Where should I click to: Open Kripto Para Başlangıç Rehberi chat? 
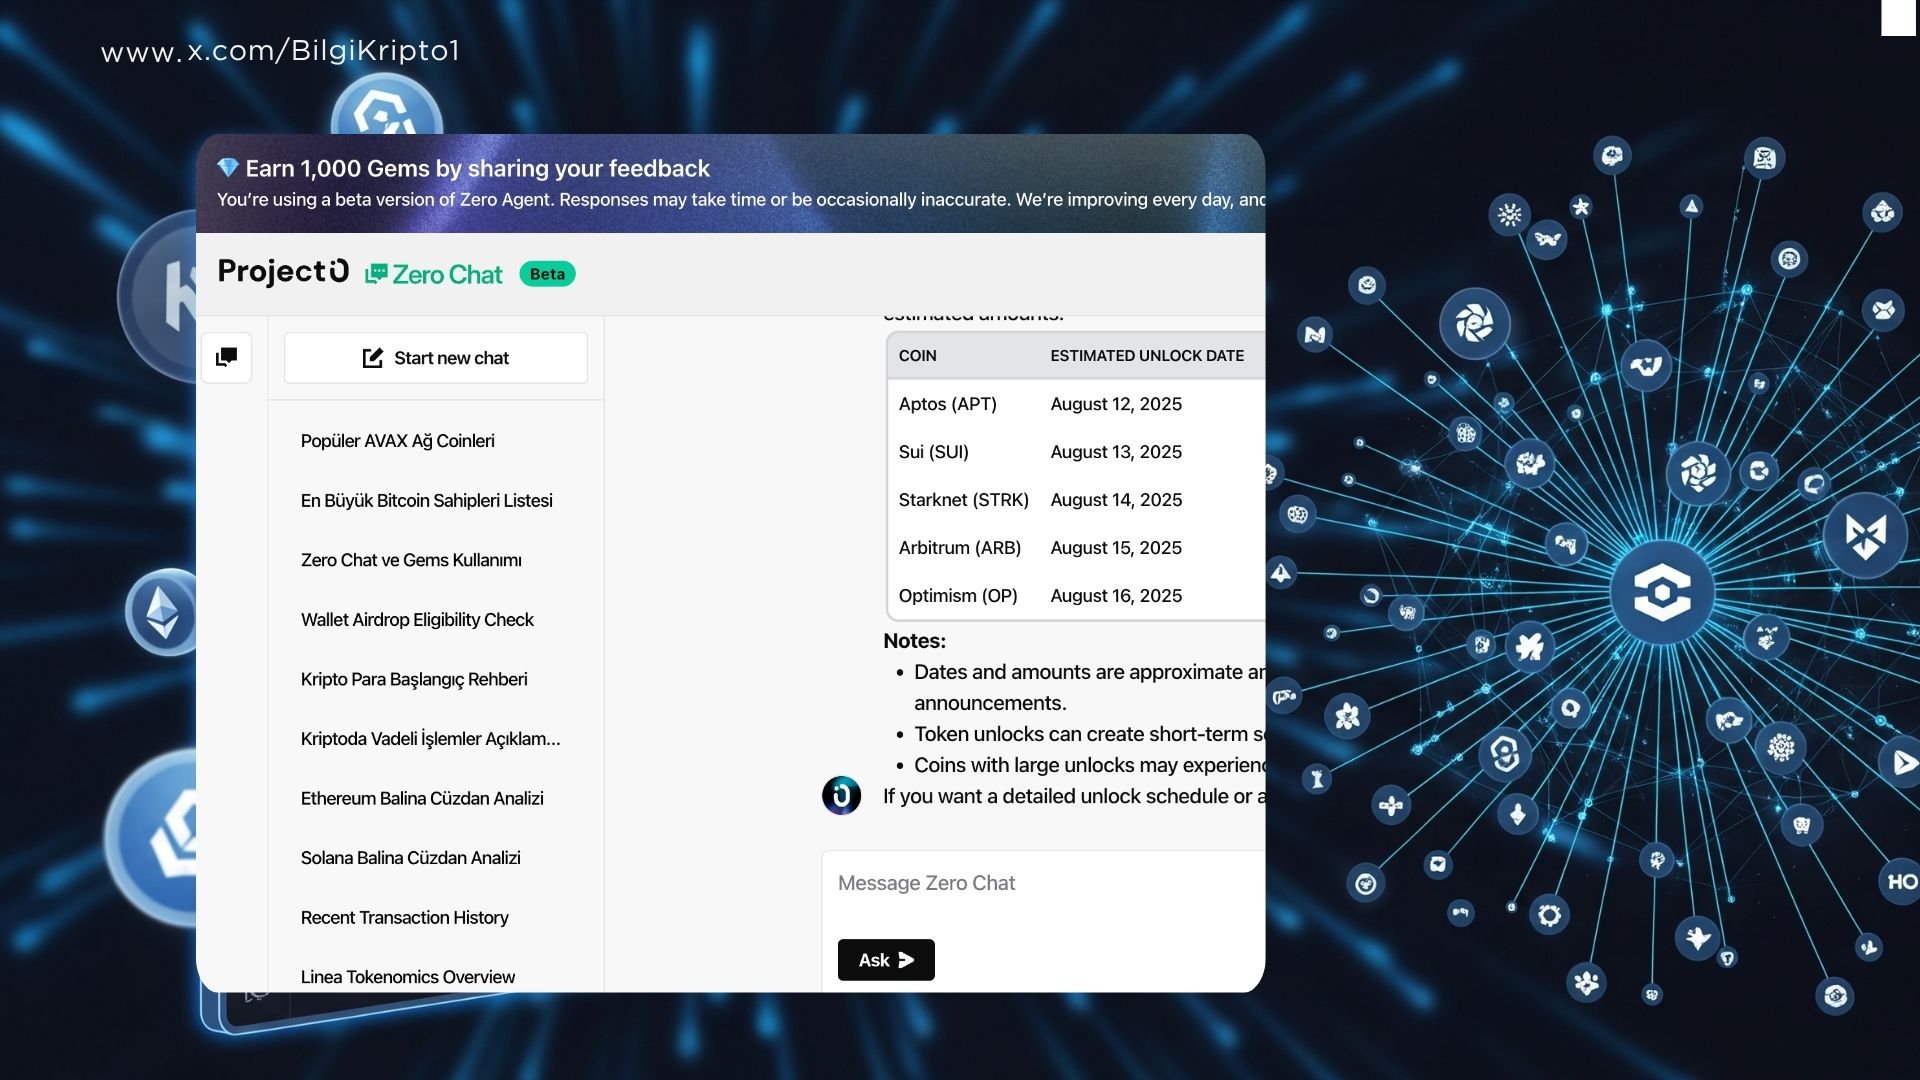click(x=414, y=679)
